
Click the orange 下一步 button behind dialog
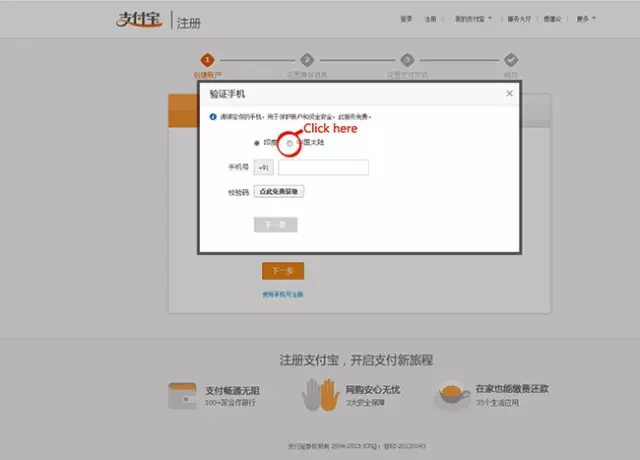283,271
